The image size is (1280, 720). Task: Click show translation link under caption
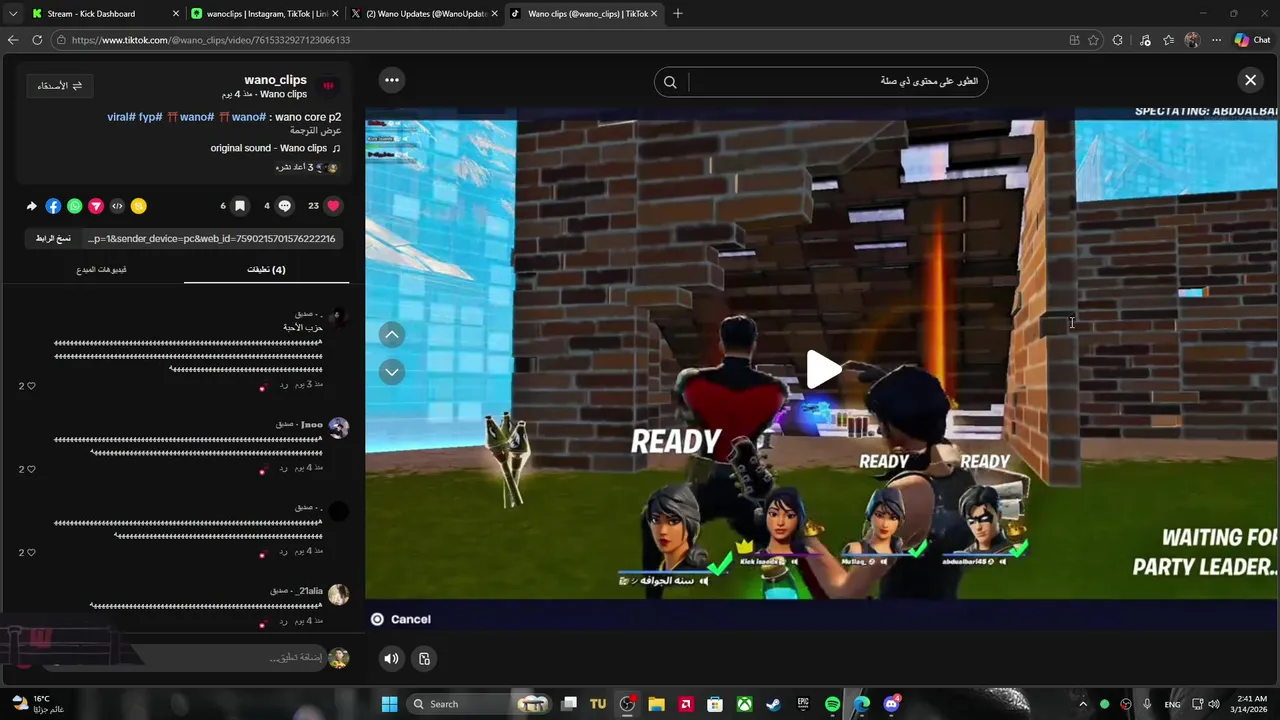coord(316,131)
